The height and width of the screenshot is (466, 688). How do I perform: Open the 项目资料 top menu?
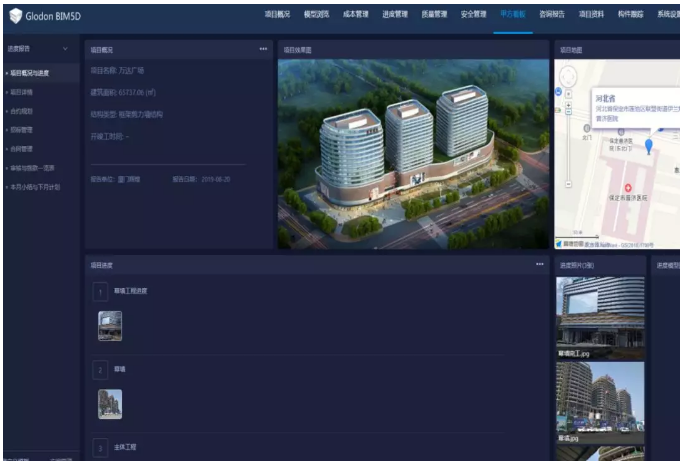(591, 14)
